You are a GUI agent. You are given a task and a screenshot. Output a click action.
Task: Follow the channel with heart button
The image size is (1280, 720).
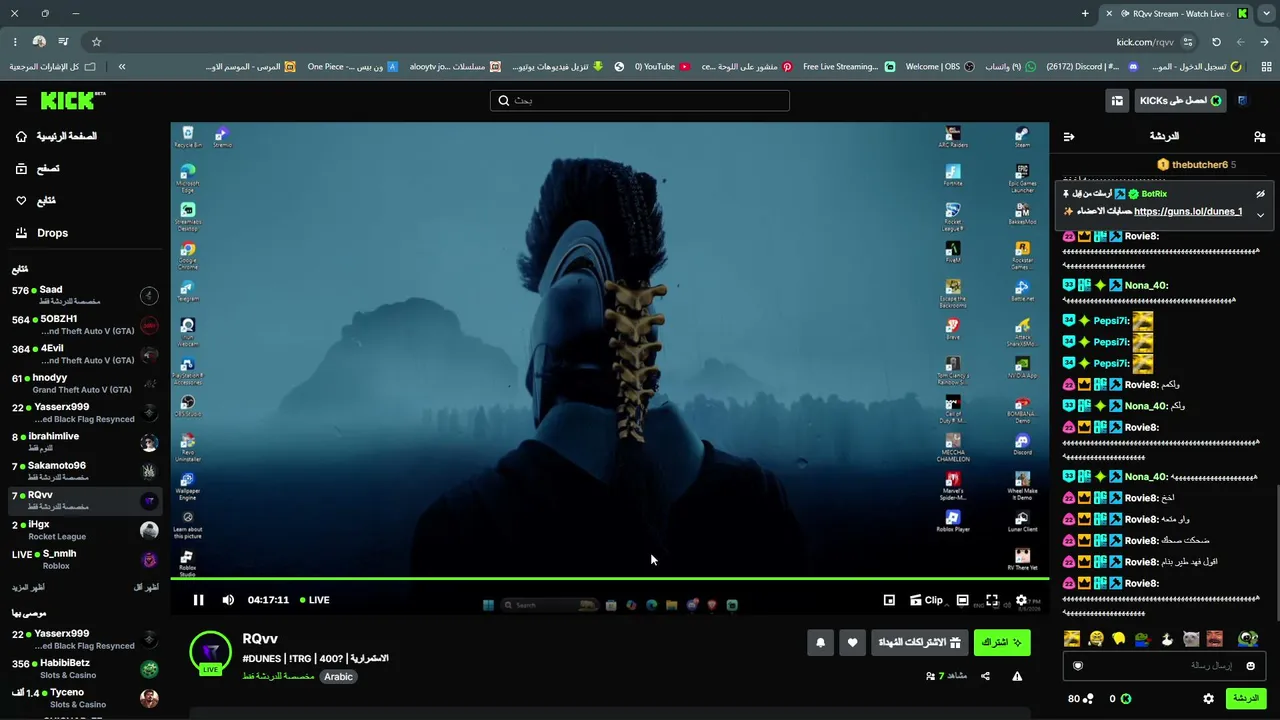click(x=852, y=643)
